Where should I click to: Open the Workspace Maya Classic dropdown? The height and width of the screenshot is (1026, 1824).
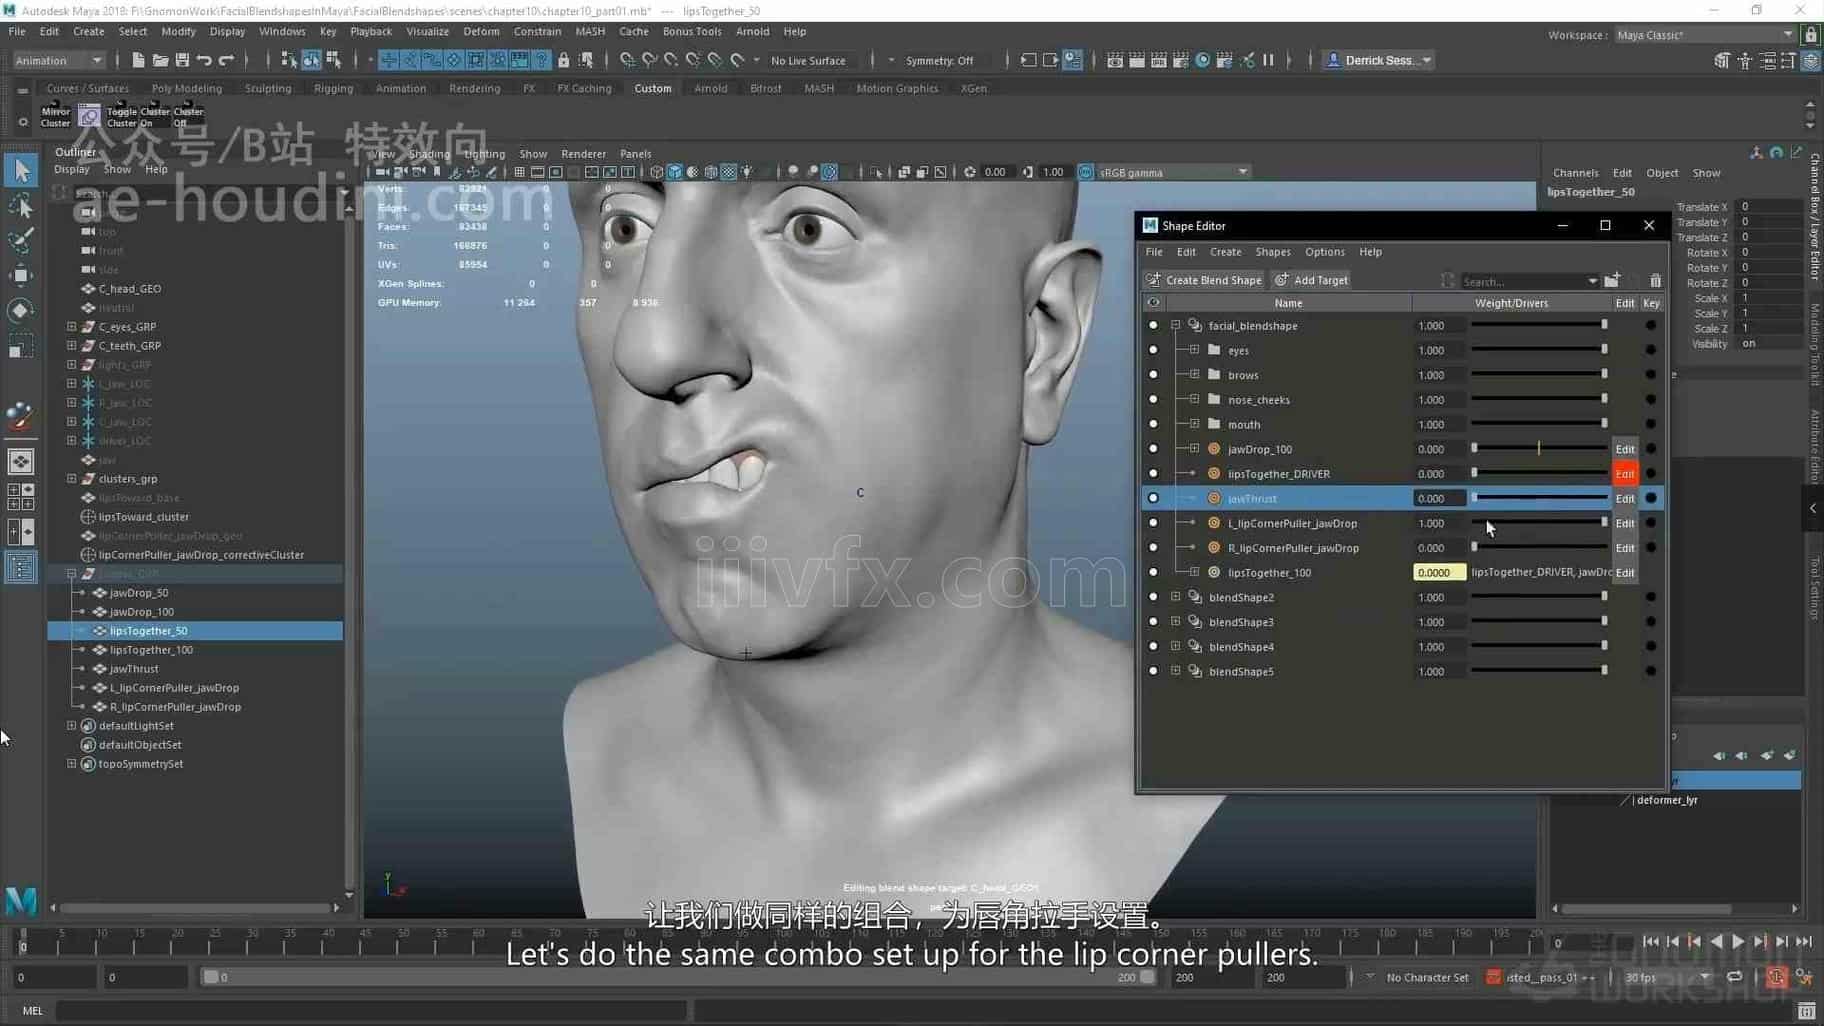(1704, 35)
